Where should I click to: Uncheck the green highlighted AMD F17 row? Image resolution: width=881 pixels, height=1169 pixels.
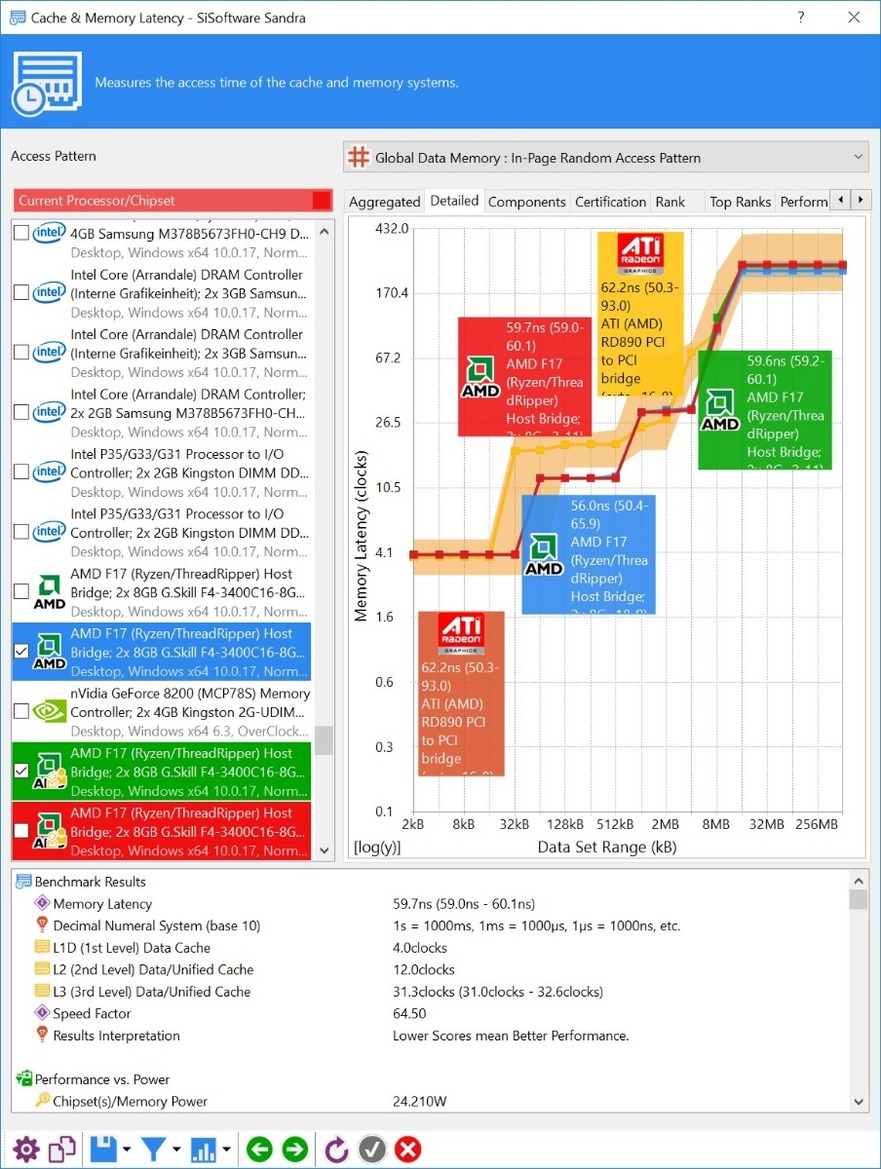point(22,771)
